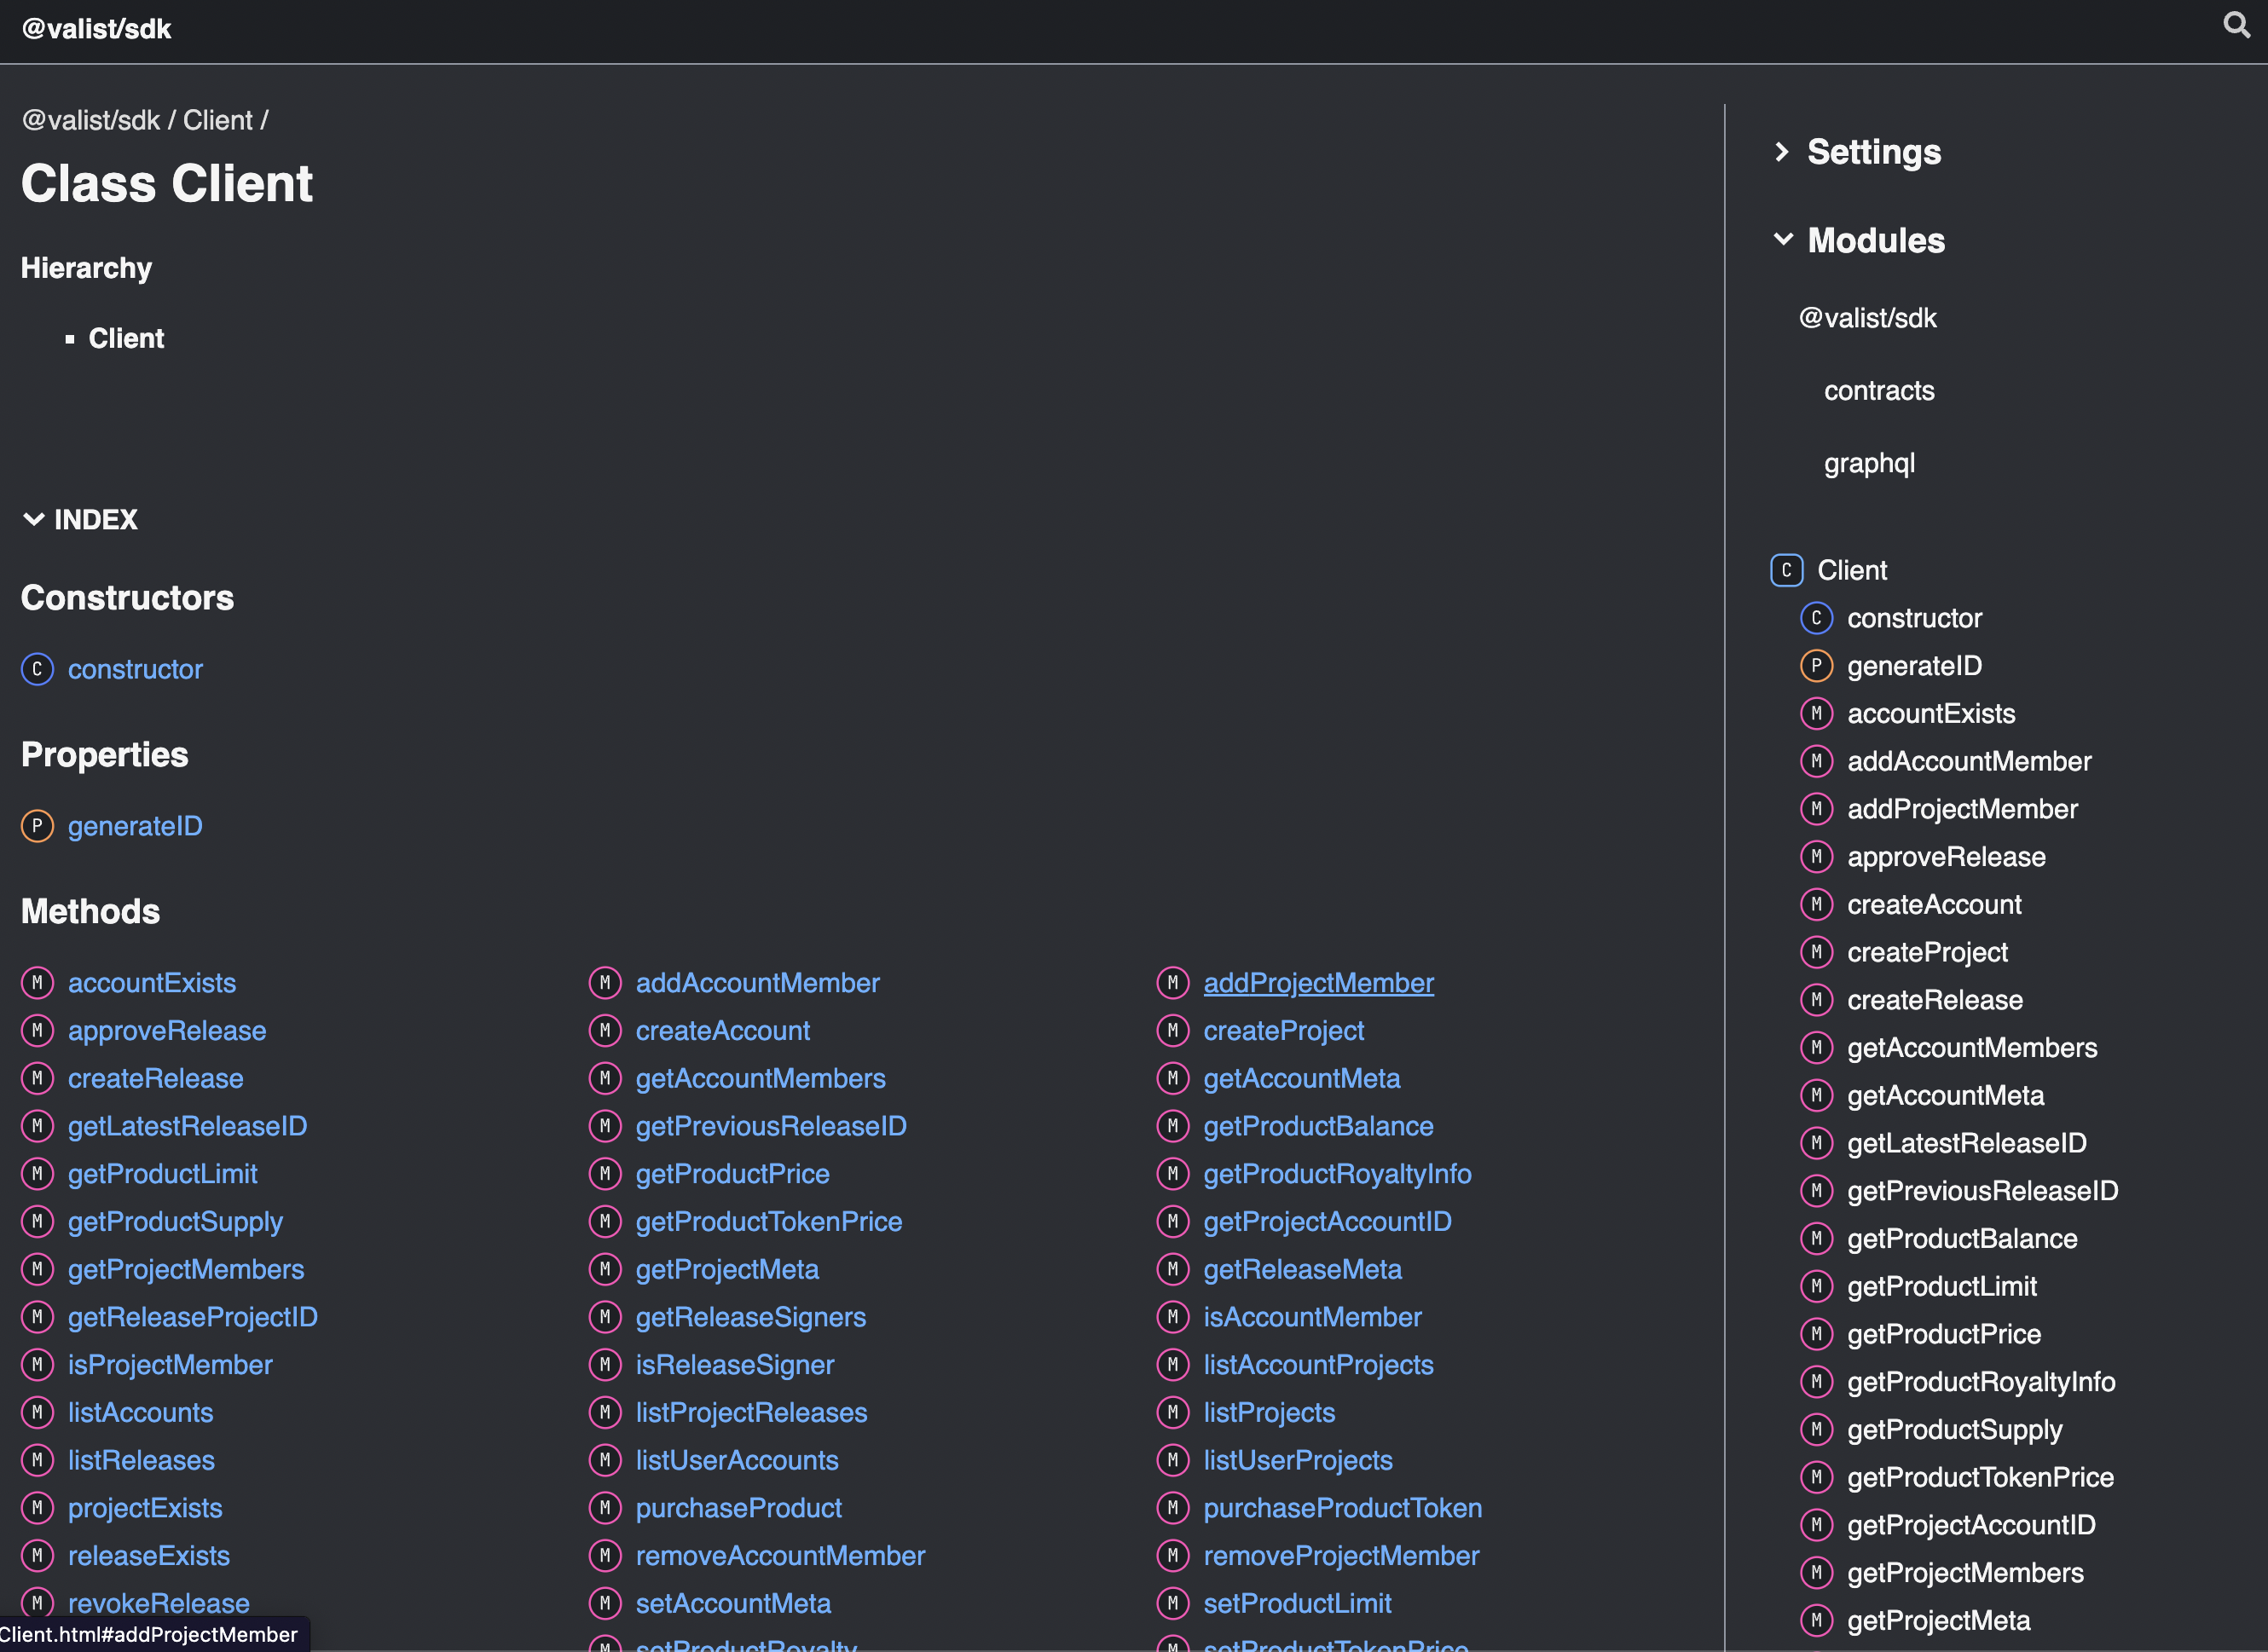Click M icon beside sidebar getProductLimit

1816,1286
